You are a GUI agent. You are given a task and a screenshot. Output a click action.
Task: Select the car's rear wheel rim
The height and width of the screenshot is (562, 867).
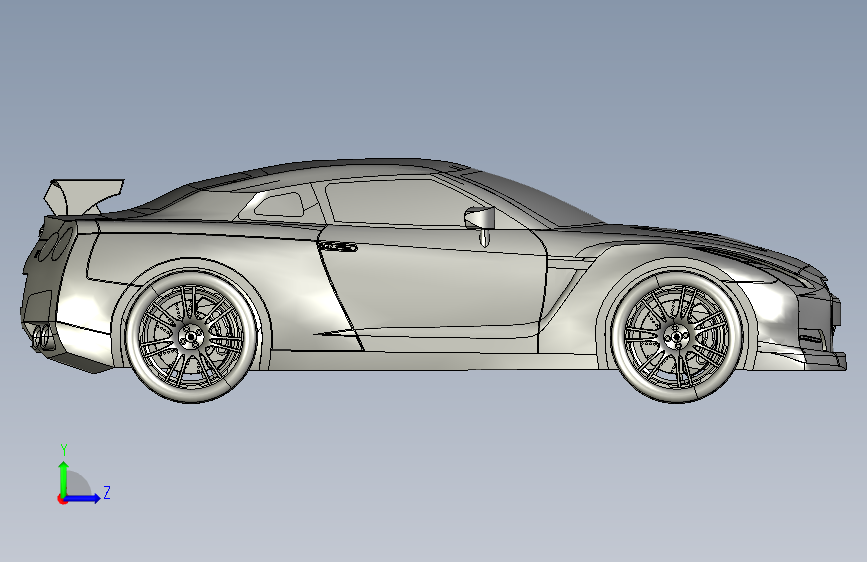point(191,336)
